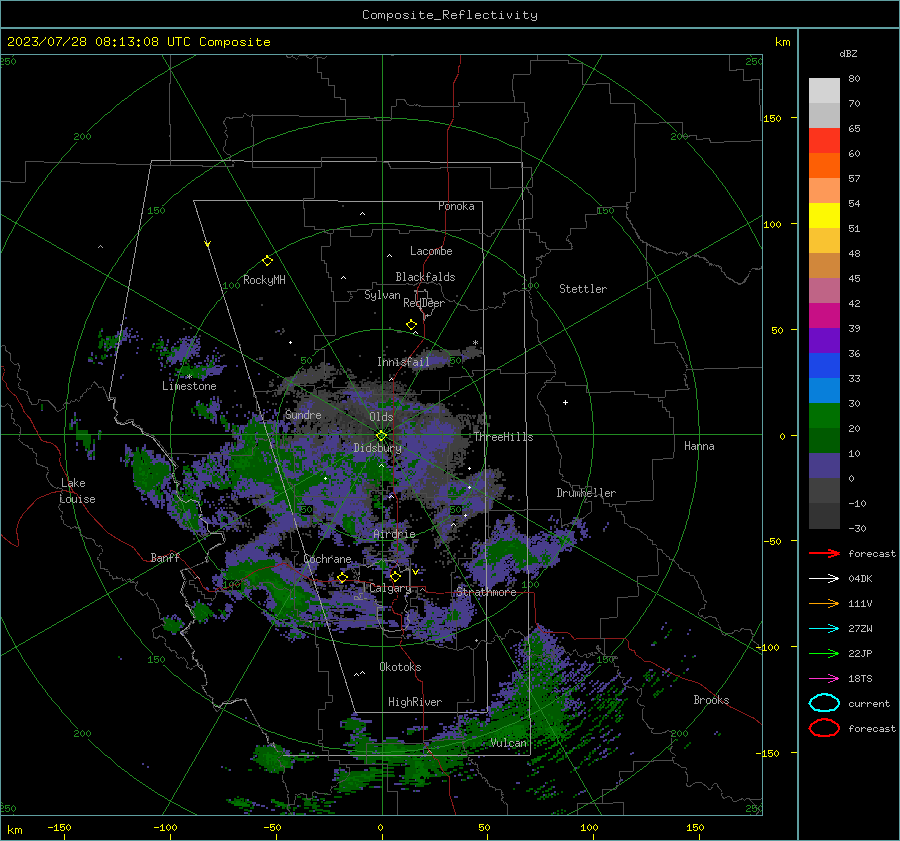Image resolution: width=900 pixels, height=841 pixels.
Task: Click the -150 tick on bottom axis
Action: tap(59, 827)
